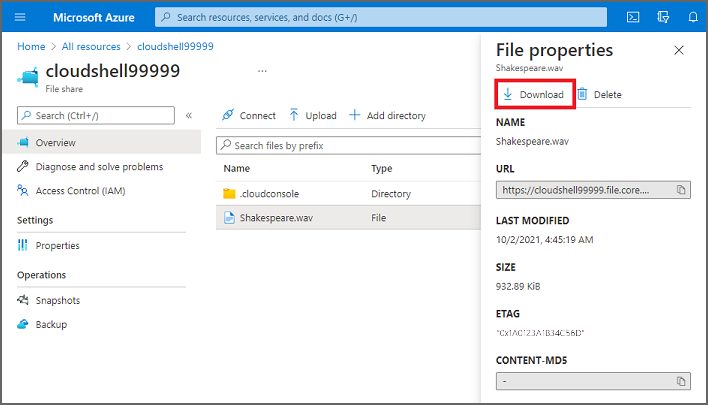This screenshot has width=708, height=405.
Task: Click the last modified date 10/2/2021, 4:45:19 AM
Action: tap(545, 240)
